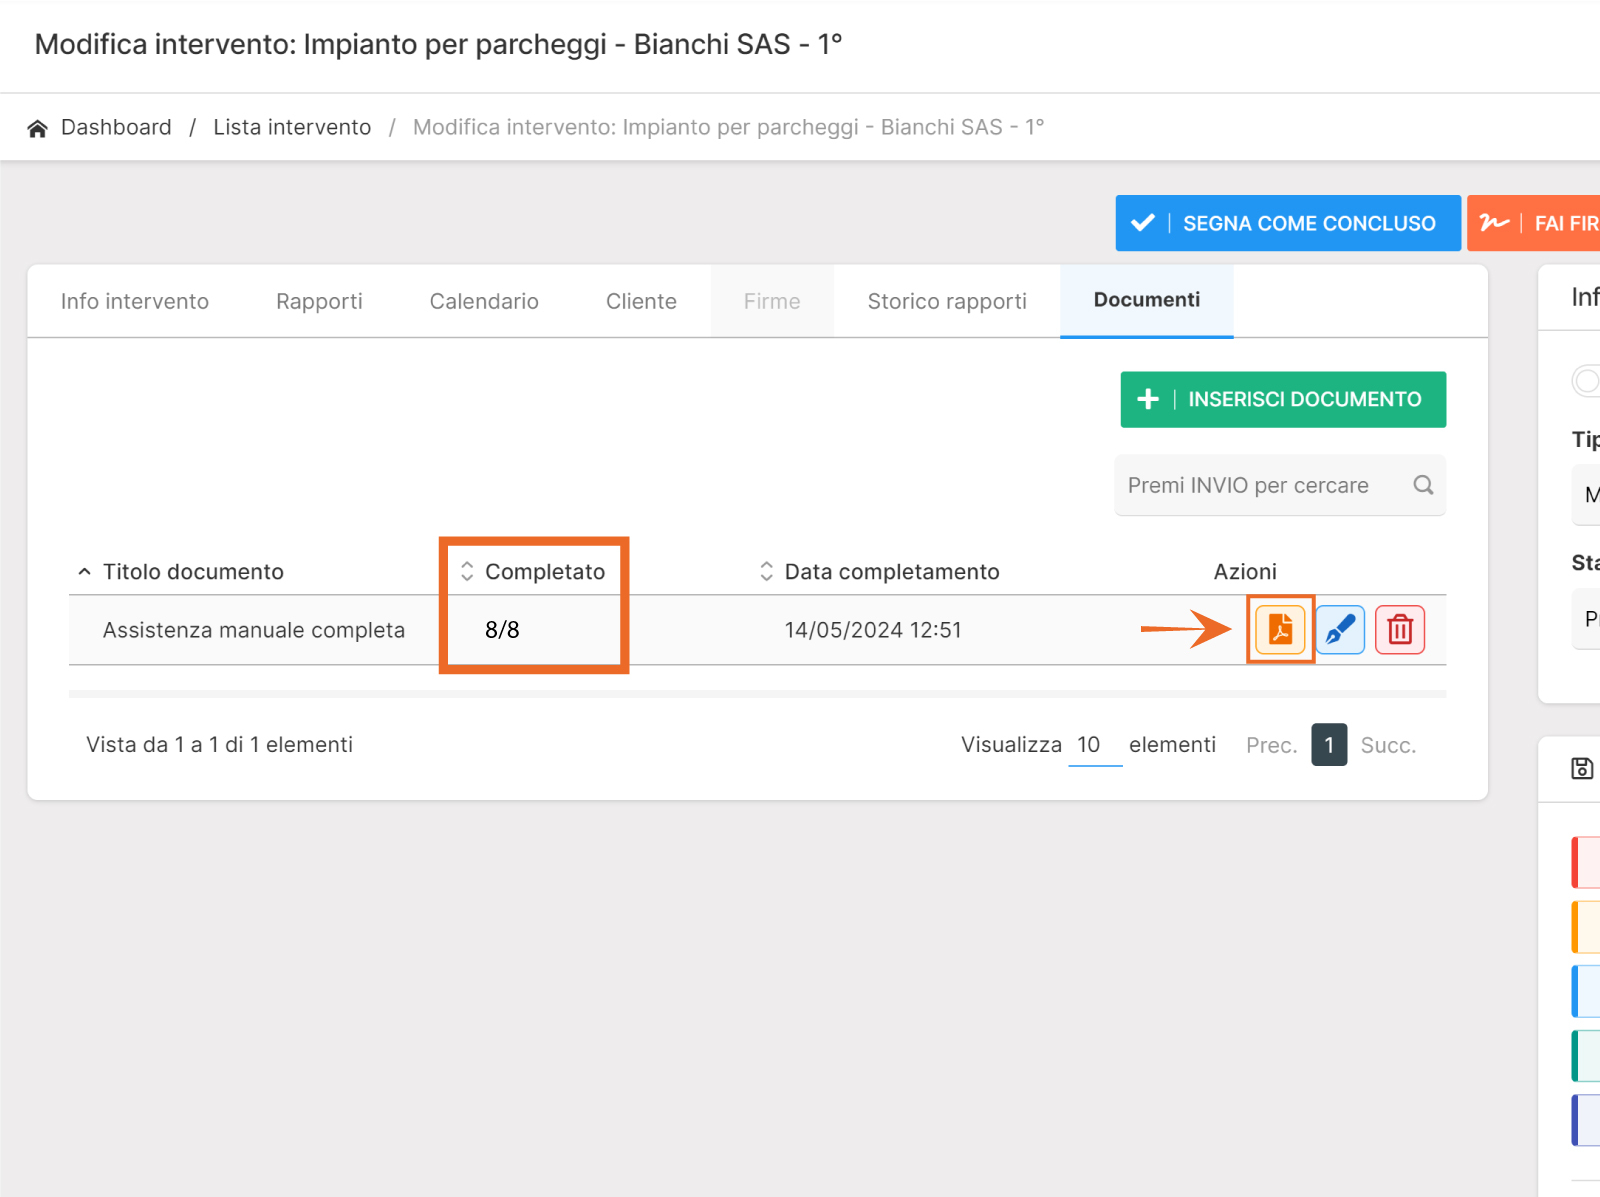Image resolution: width=1600 pixels, height=1197 pixels.
Task: Click Inserisci documento button
Action: (x=1283, y=400)
